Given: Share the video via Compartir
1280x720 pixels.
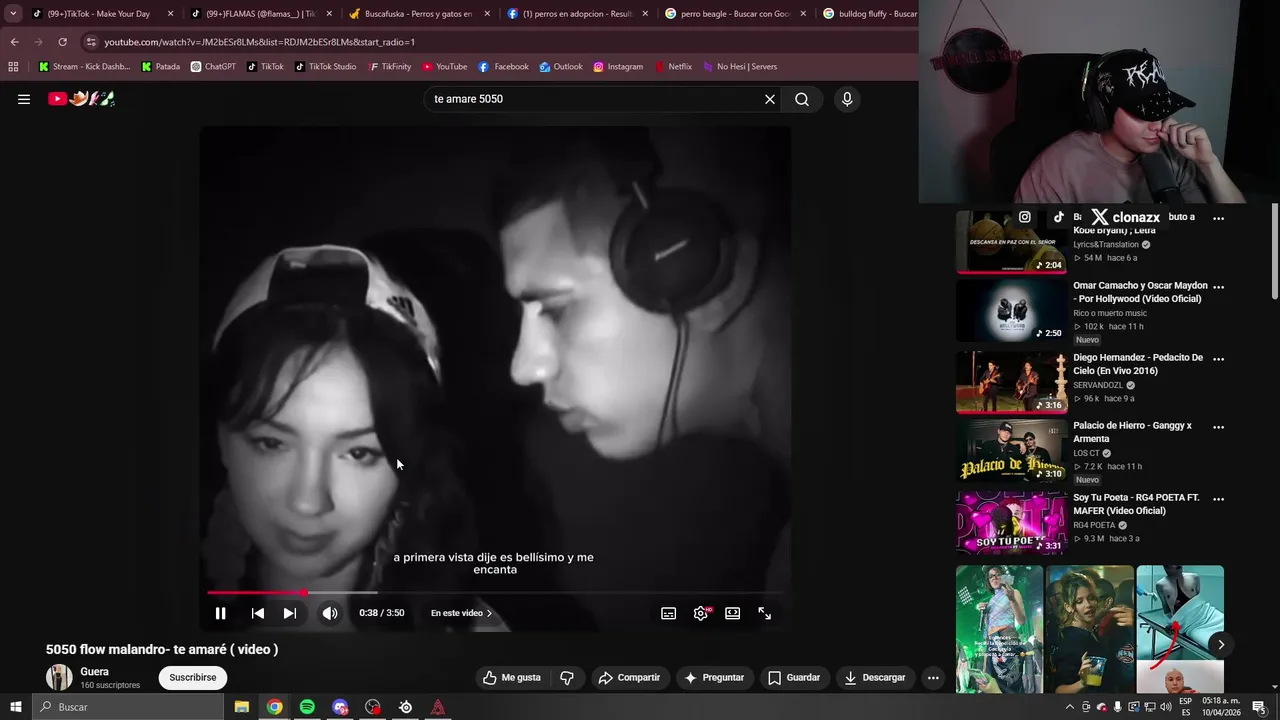Looking at the screenshot, I should pos(629,677).
